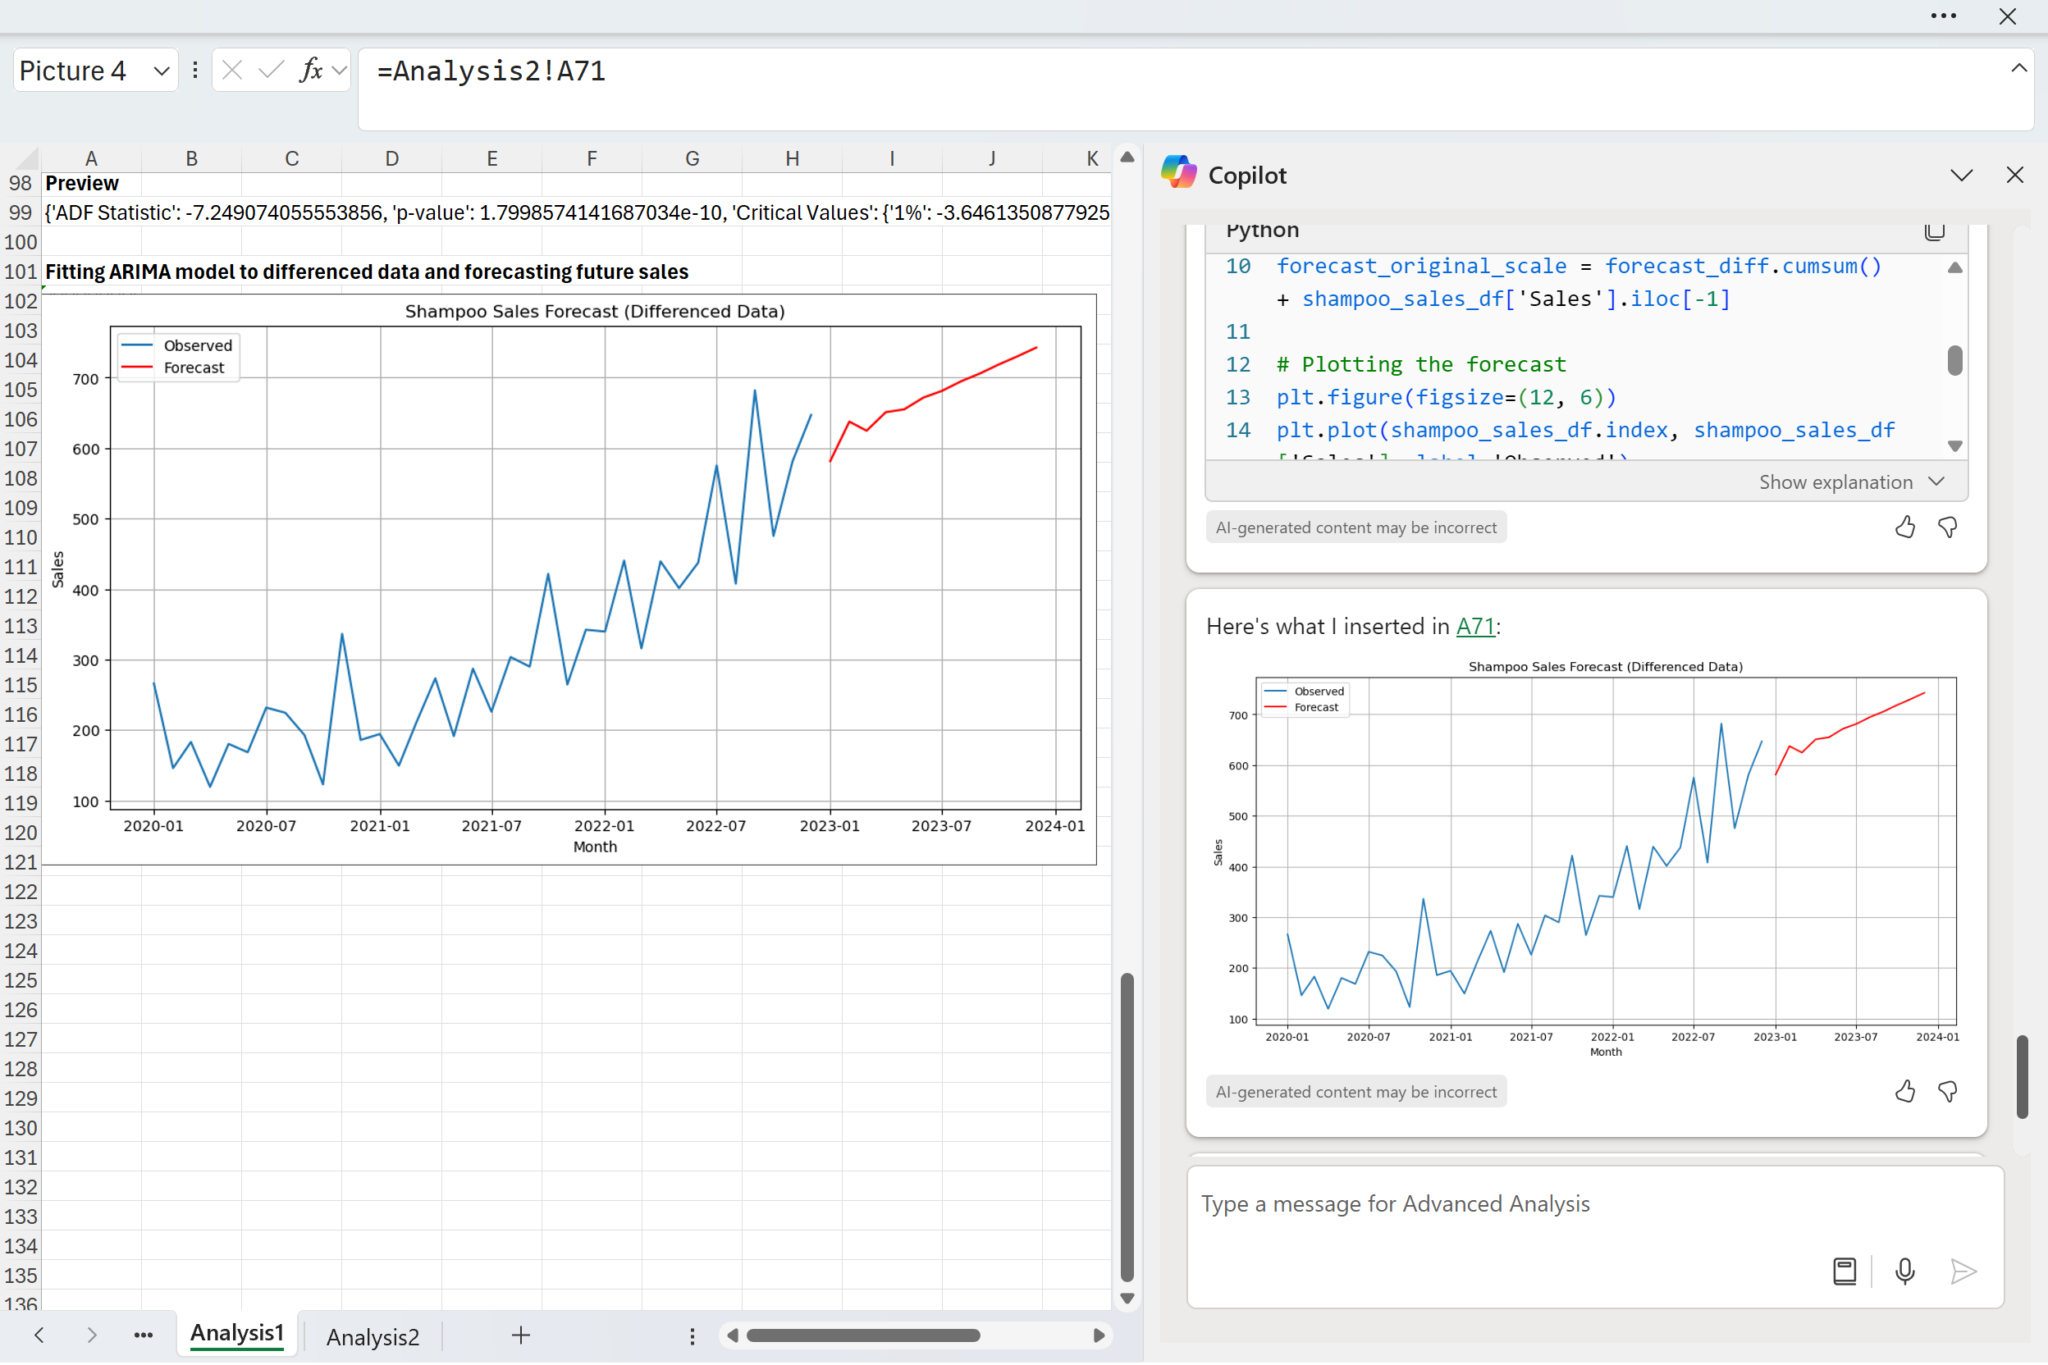Open the A71 cell link
Screen dimensions: 2048x1365
(1475, 627)
